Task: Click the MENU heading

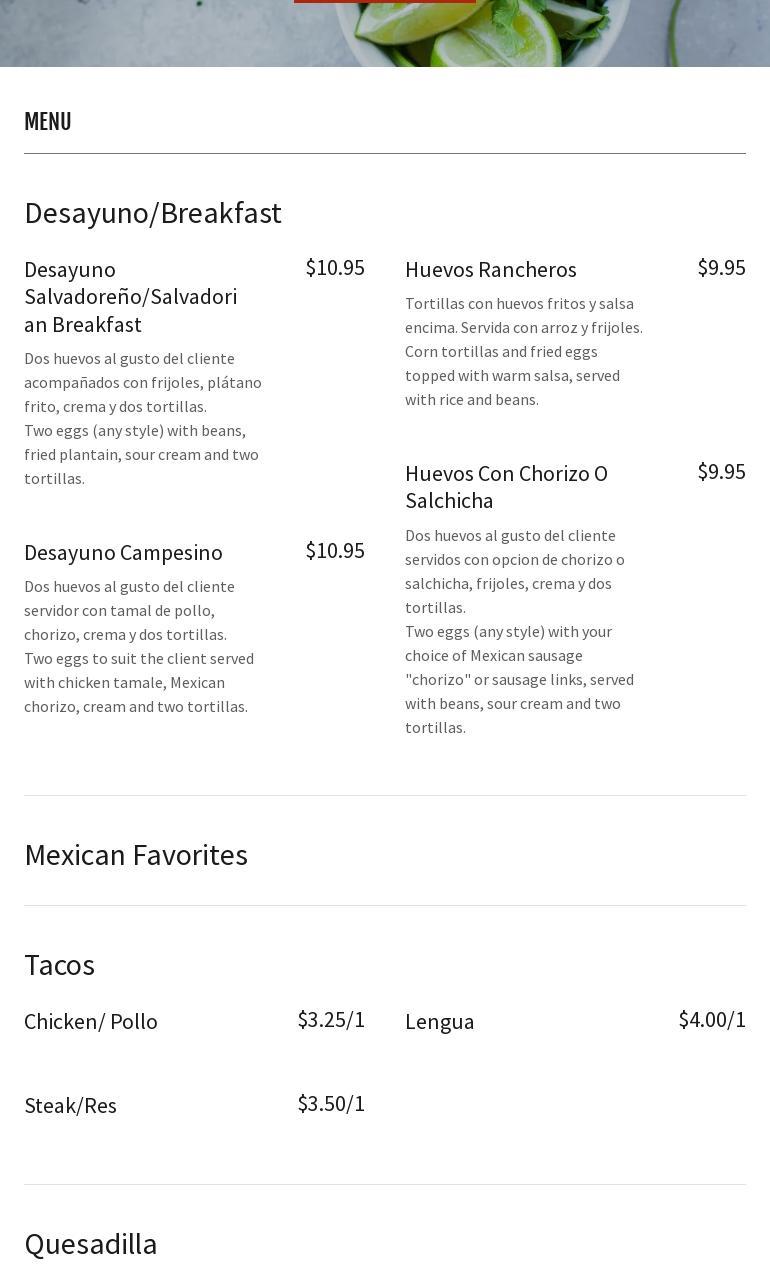Action: (48, 122)
